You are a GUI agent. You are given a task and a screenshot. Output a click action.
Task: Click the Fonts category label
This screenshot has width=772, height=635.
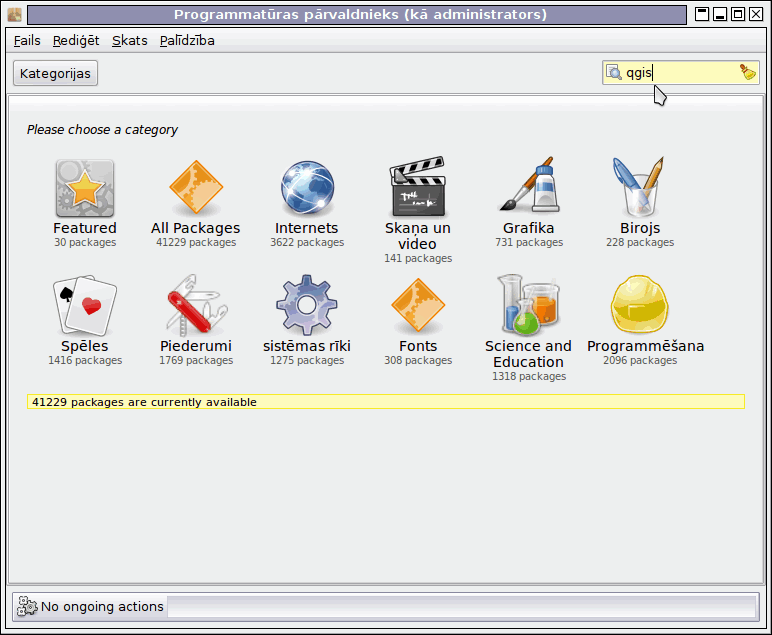click(418, 346)
